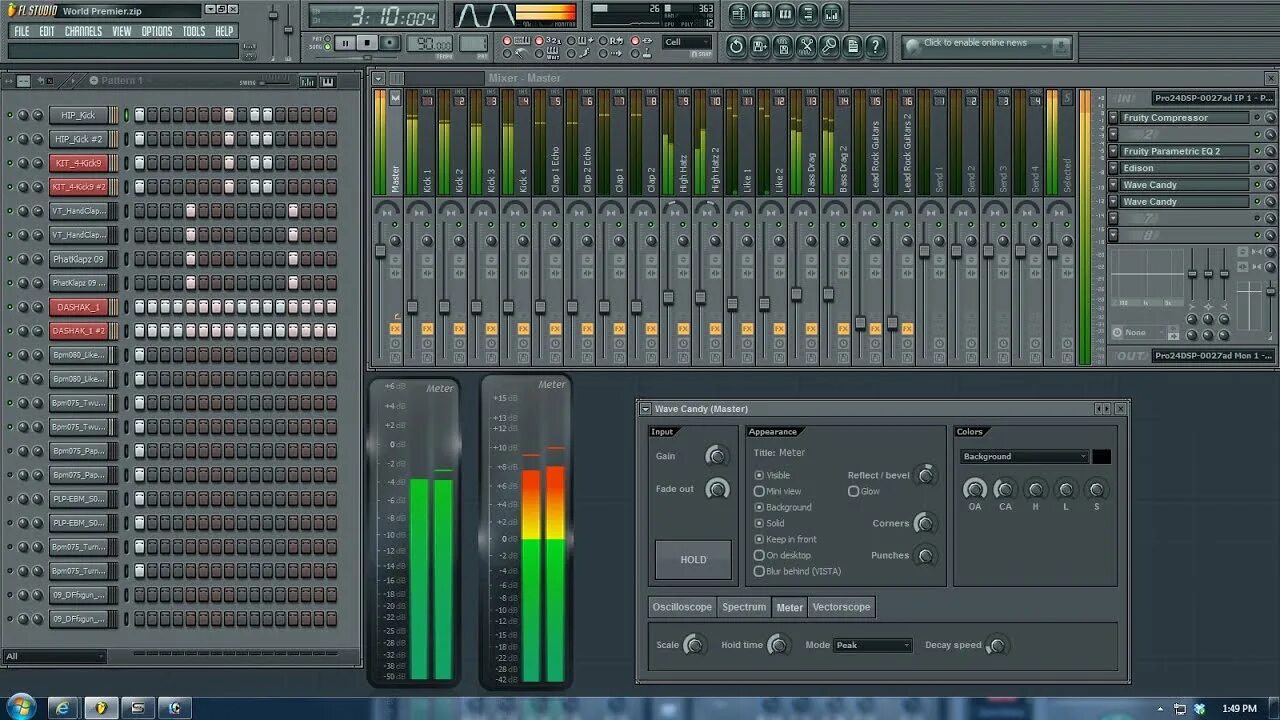The height and width of the screenshot is (720, 1280).
Task: Click the Windows Start orb
Action: 20,707
